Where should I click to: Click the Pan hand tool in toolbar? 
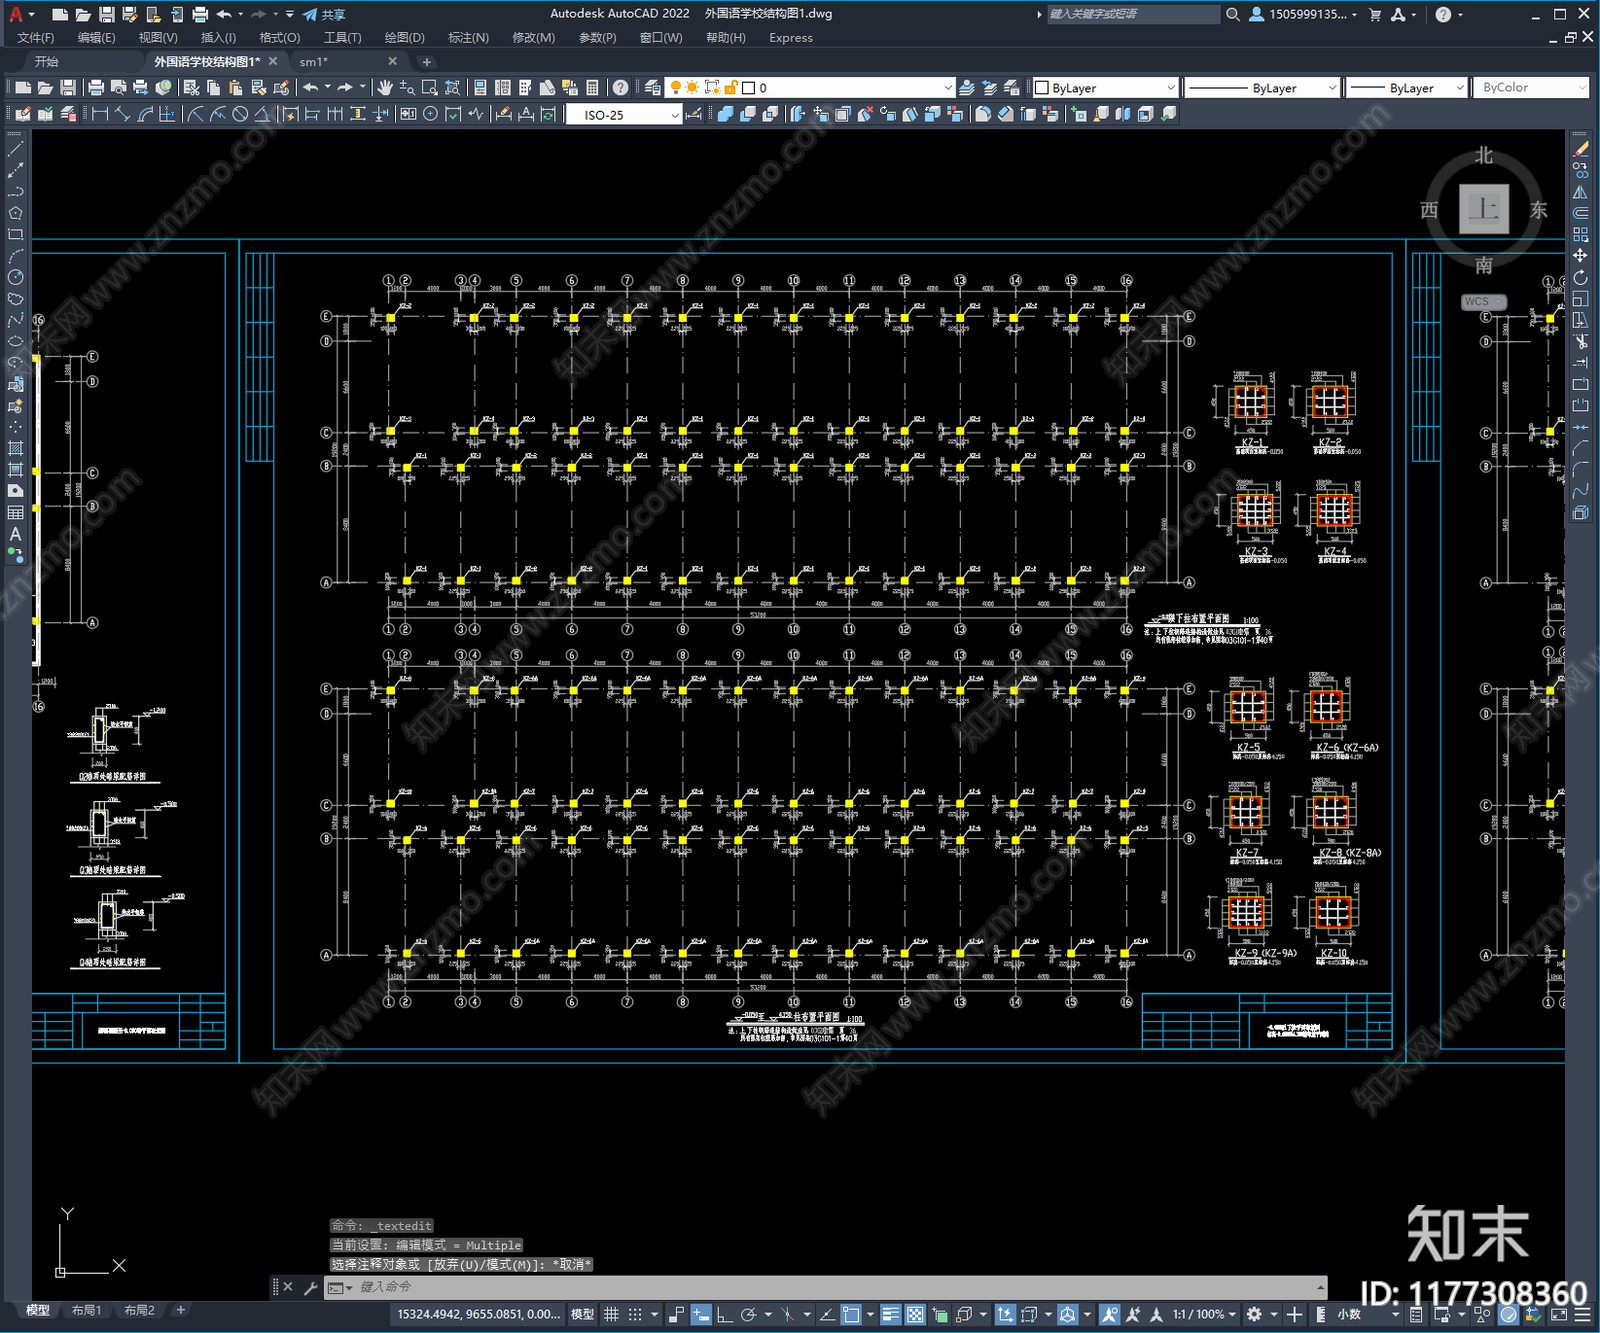tap(385, 88)
